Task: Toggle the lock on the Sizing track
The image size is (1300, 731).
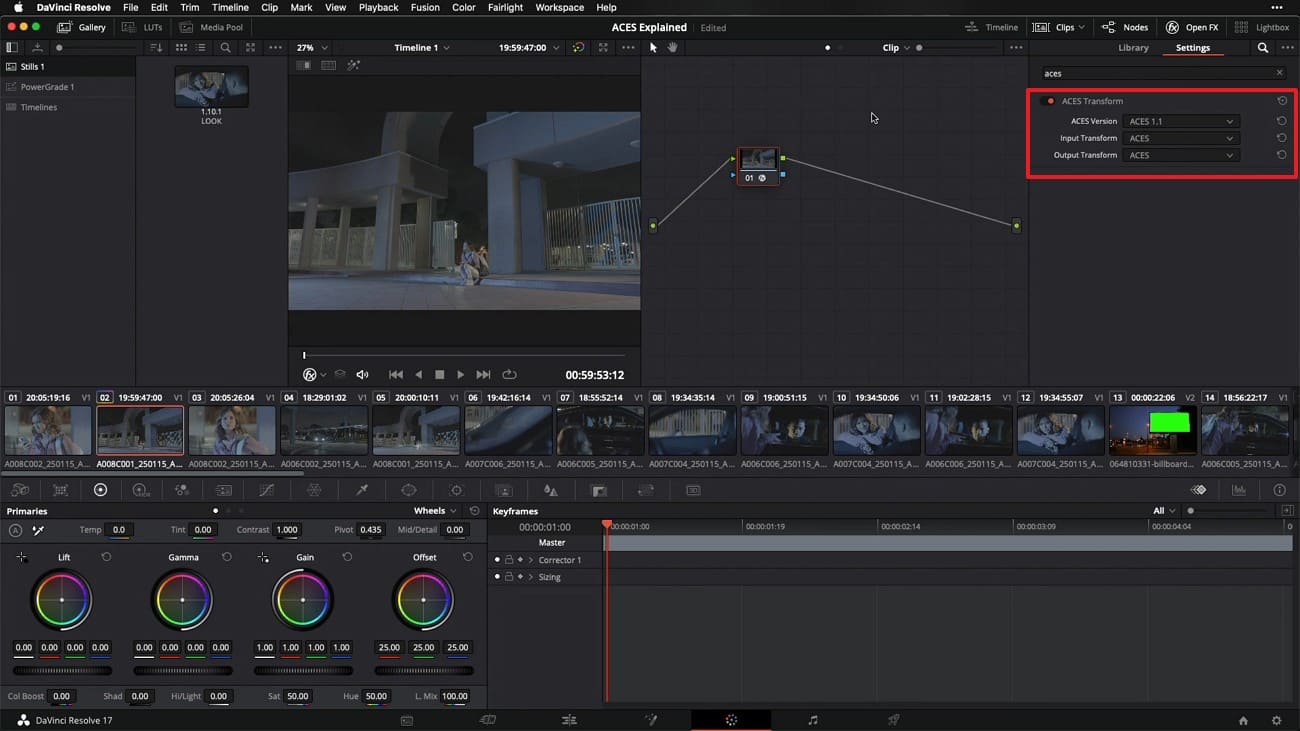Action: point(508,577)
